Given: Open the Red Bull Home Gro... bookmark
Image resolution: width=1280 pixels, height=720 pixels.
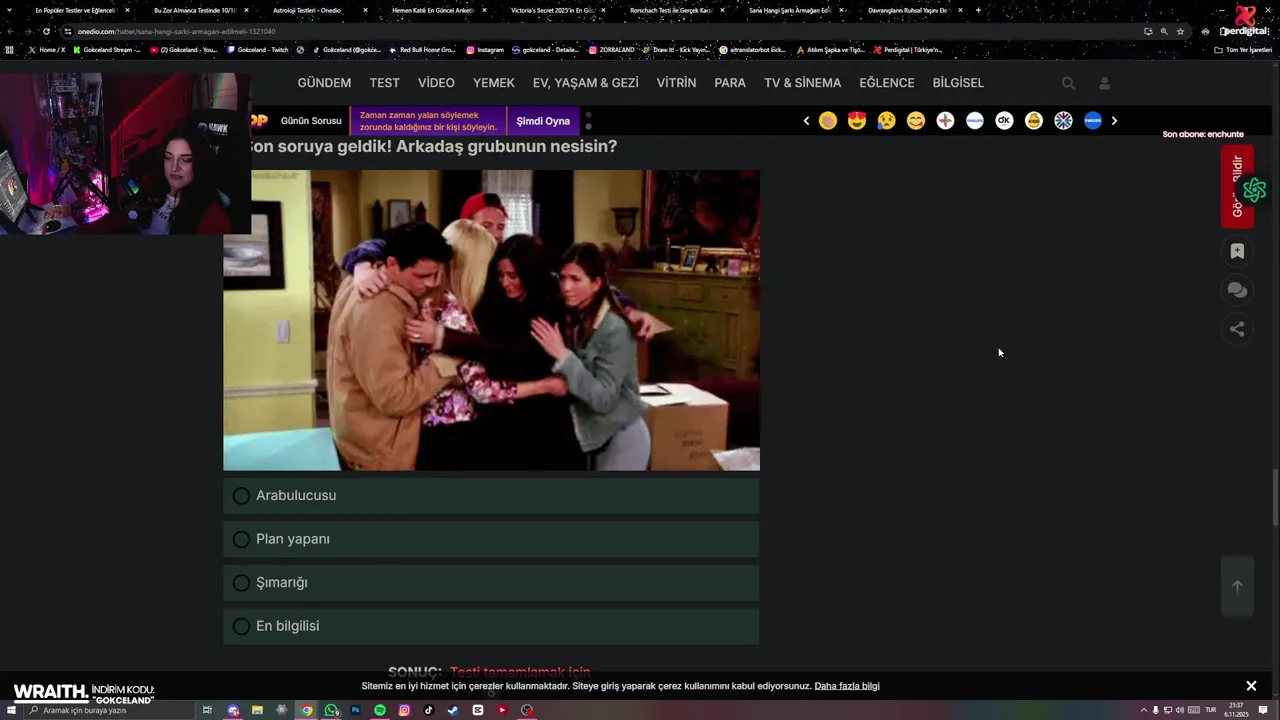Looking at the screenshot, I should tap(422, 50).
